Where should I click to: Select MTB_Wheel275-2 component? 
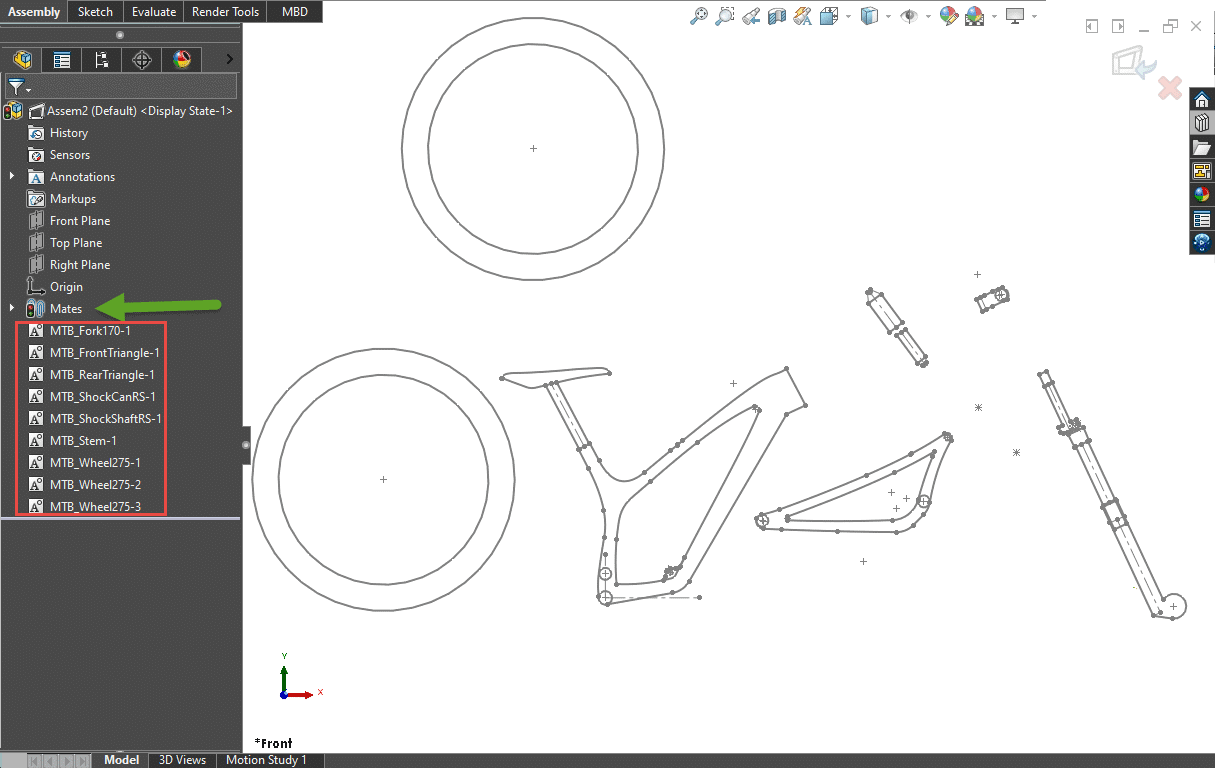pyautogui.click(x=95, y=485)
